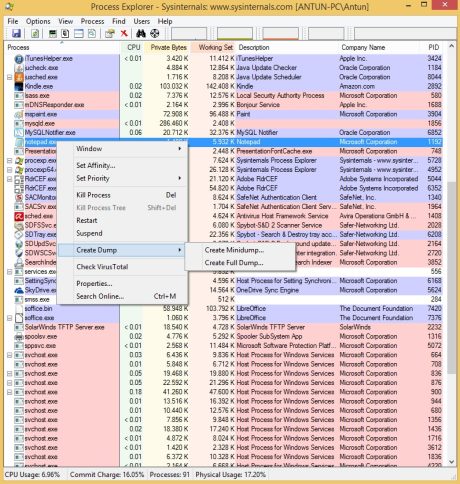Click the Properties toolbar icon
Viewport: 460px width, 484px height.
(110, 33)
